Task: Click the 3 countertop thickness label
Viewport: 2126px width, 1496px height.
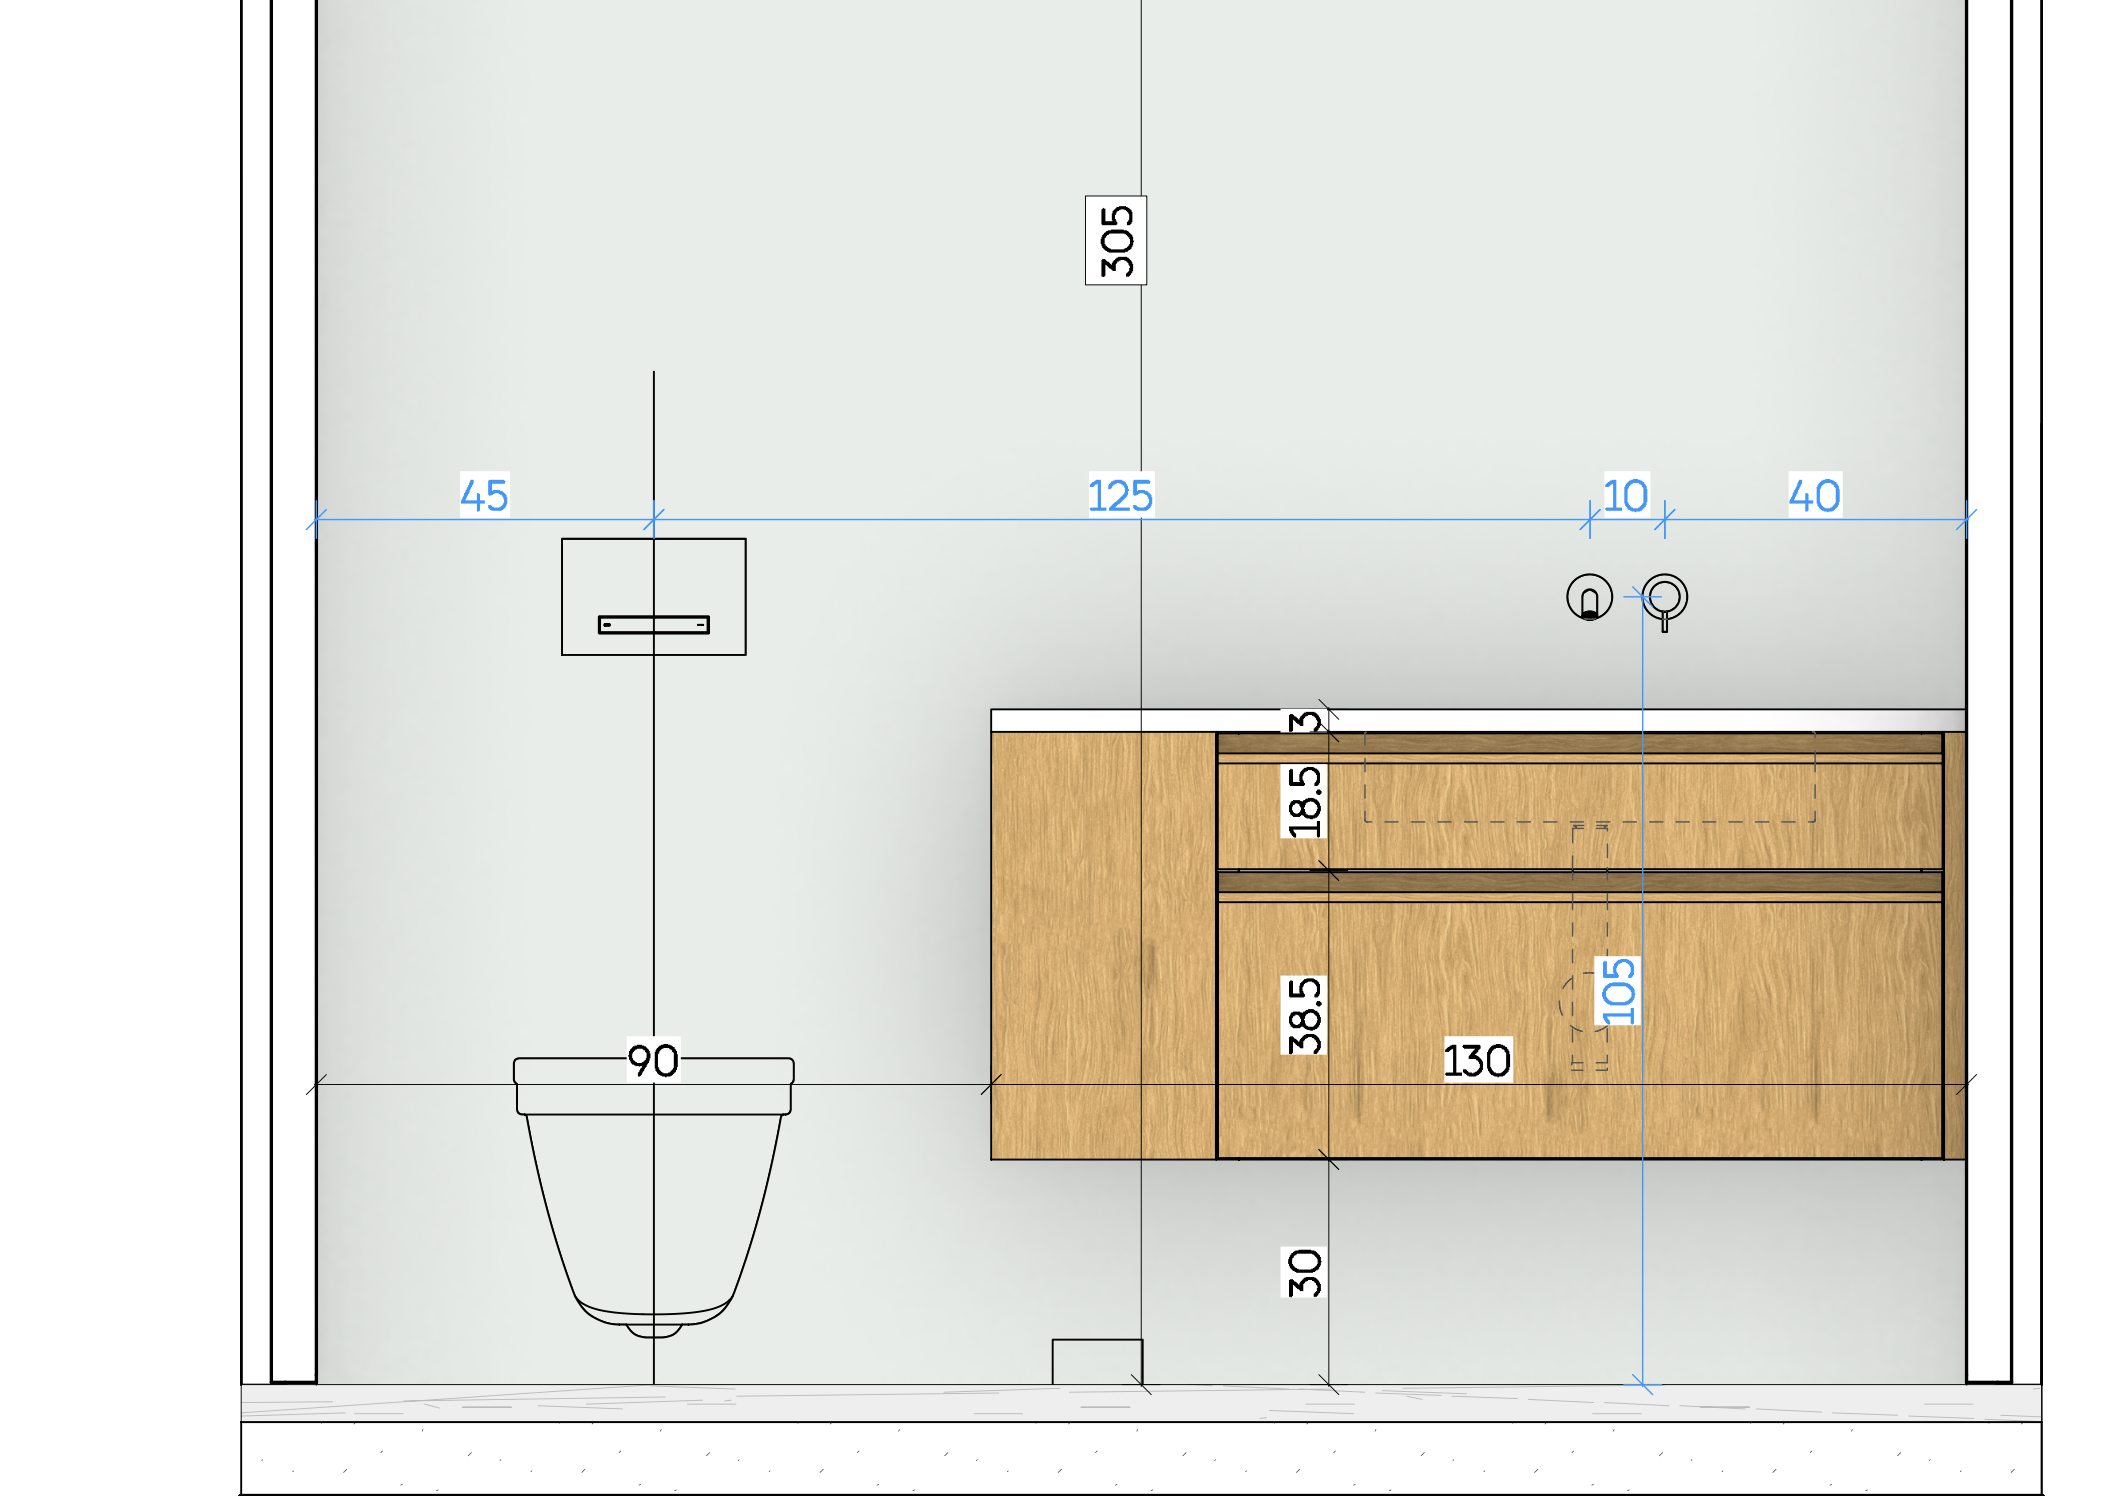Action: coord(1304,720)
